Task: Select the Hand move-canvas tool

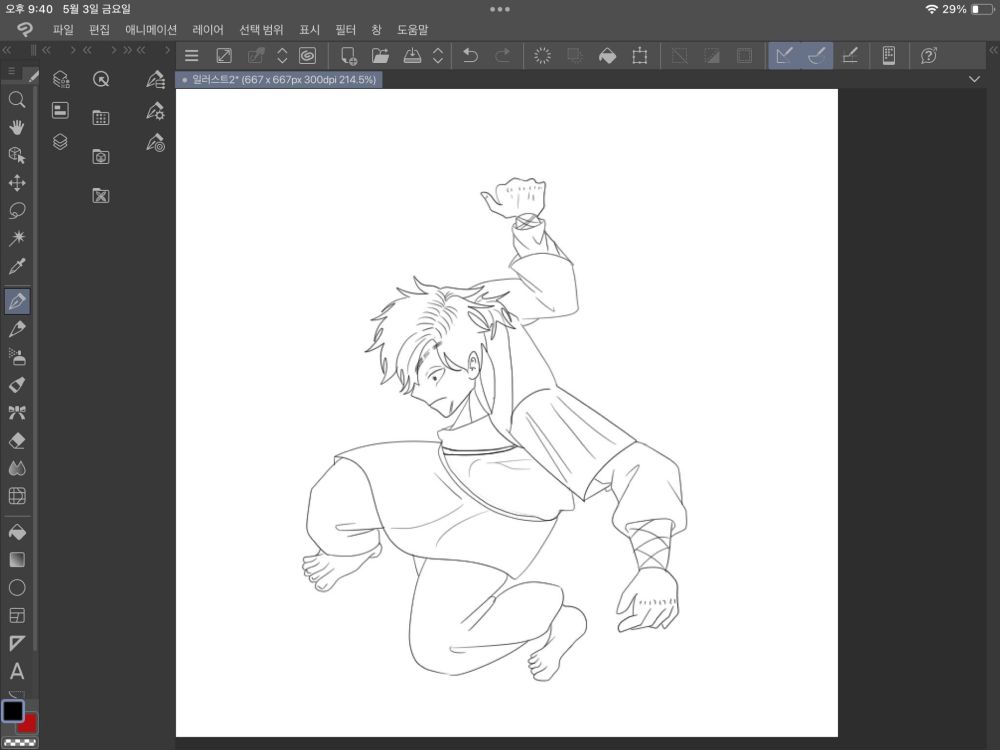Action: click(17, 128)
